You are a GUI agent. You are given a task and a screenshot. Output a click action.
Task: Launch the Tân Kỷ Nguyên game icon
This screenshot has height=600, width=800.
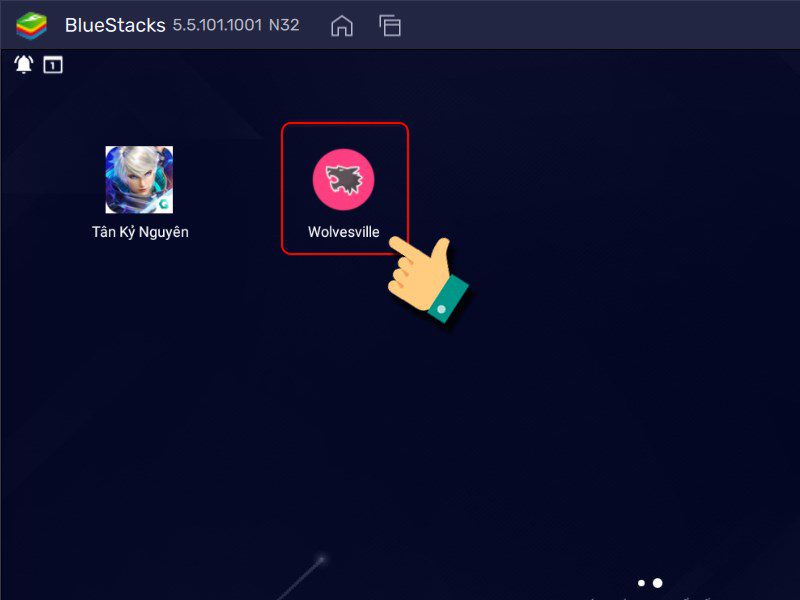139,180
